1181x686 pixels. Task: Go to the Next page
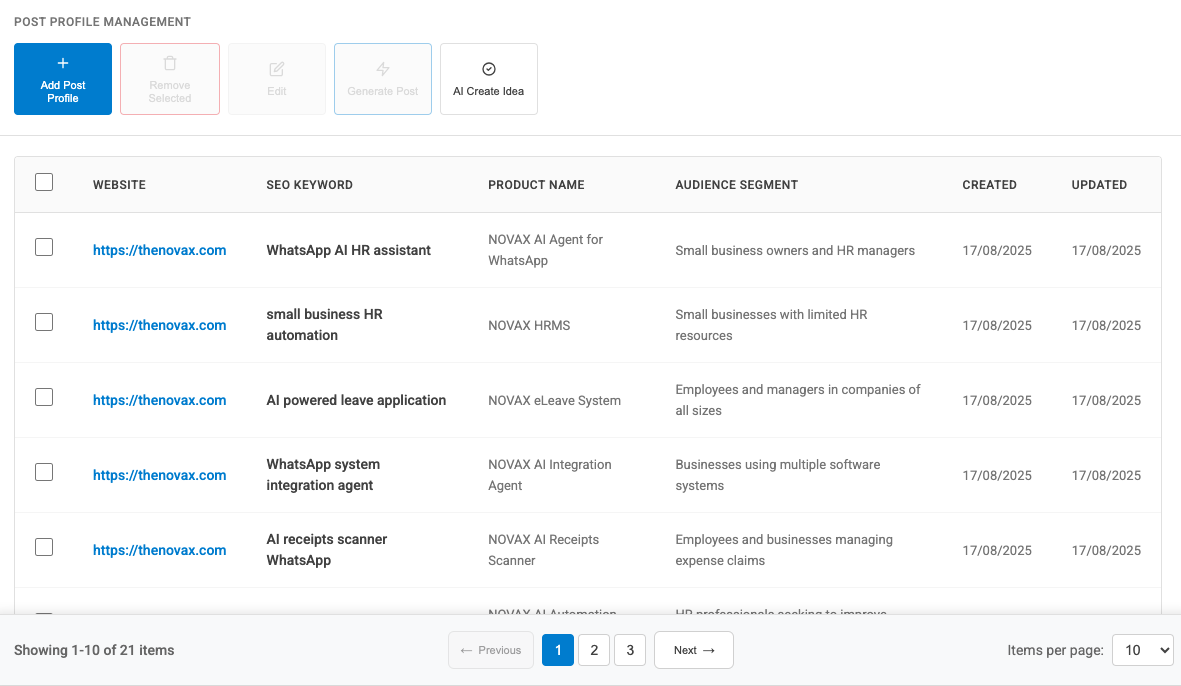[694, 650]
